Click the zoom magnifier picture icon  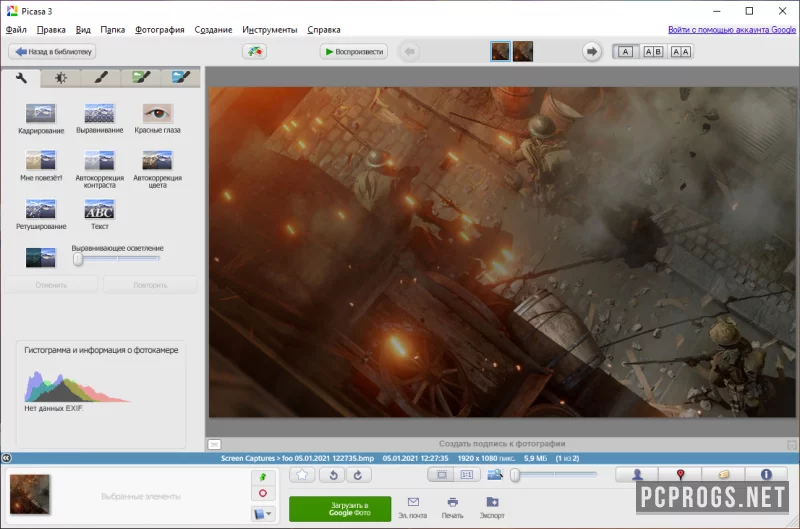tap(494, 475)
